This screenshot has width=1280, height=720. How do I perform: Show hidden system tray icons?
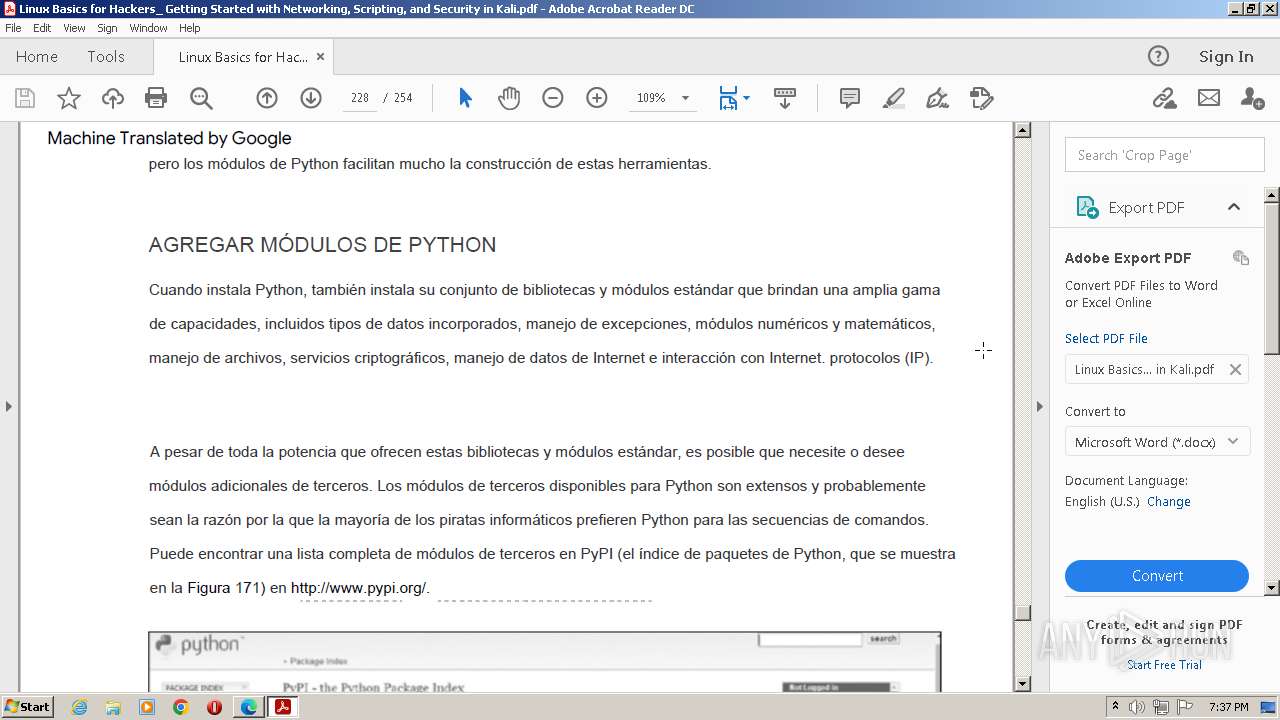point(1115,707)
